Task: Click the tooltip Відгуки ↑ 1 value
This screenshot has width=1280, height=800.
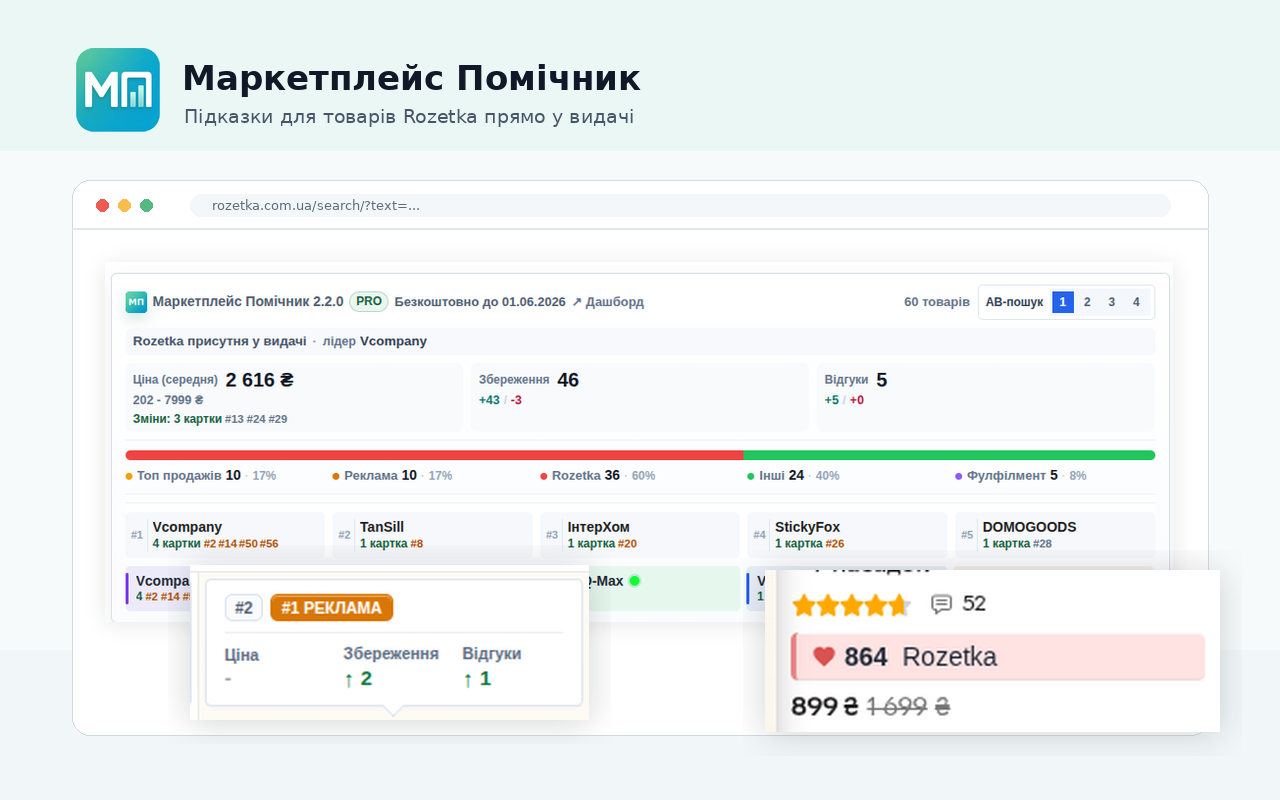Action: pos(477,679)
